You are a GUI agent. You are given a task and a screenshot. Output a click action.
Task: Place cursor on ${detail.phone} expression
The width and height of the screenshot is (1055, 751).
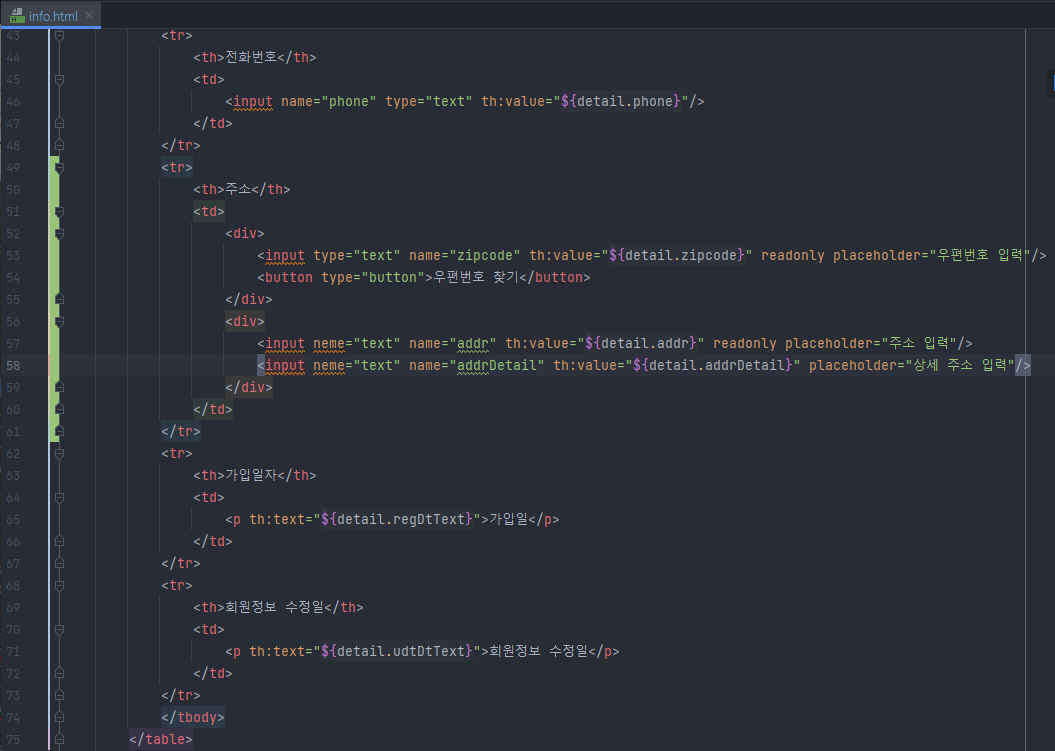pyautogui.click(x=620, y=102)
